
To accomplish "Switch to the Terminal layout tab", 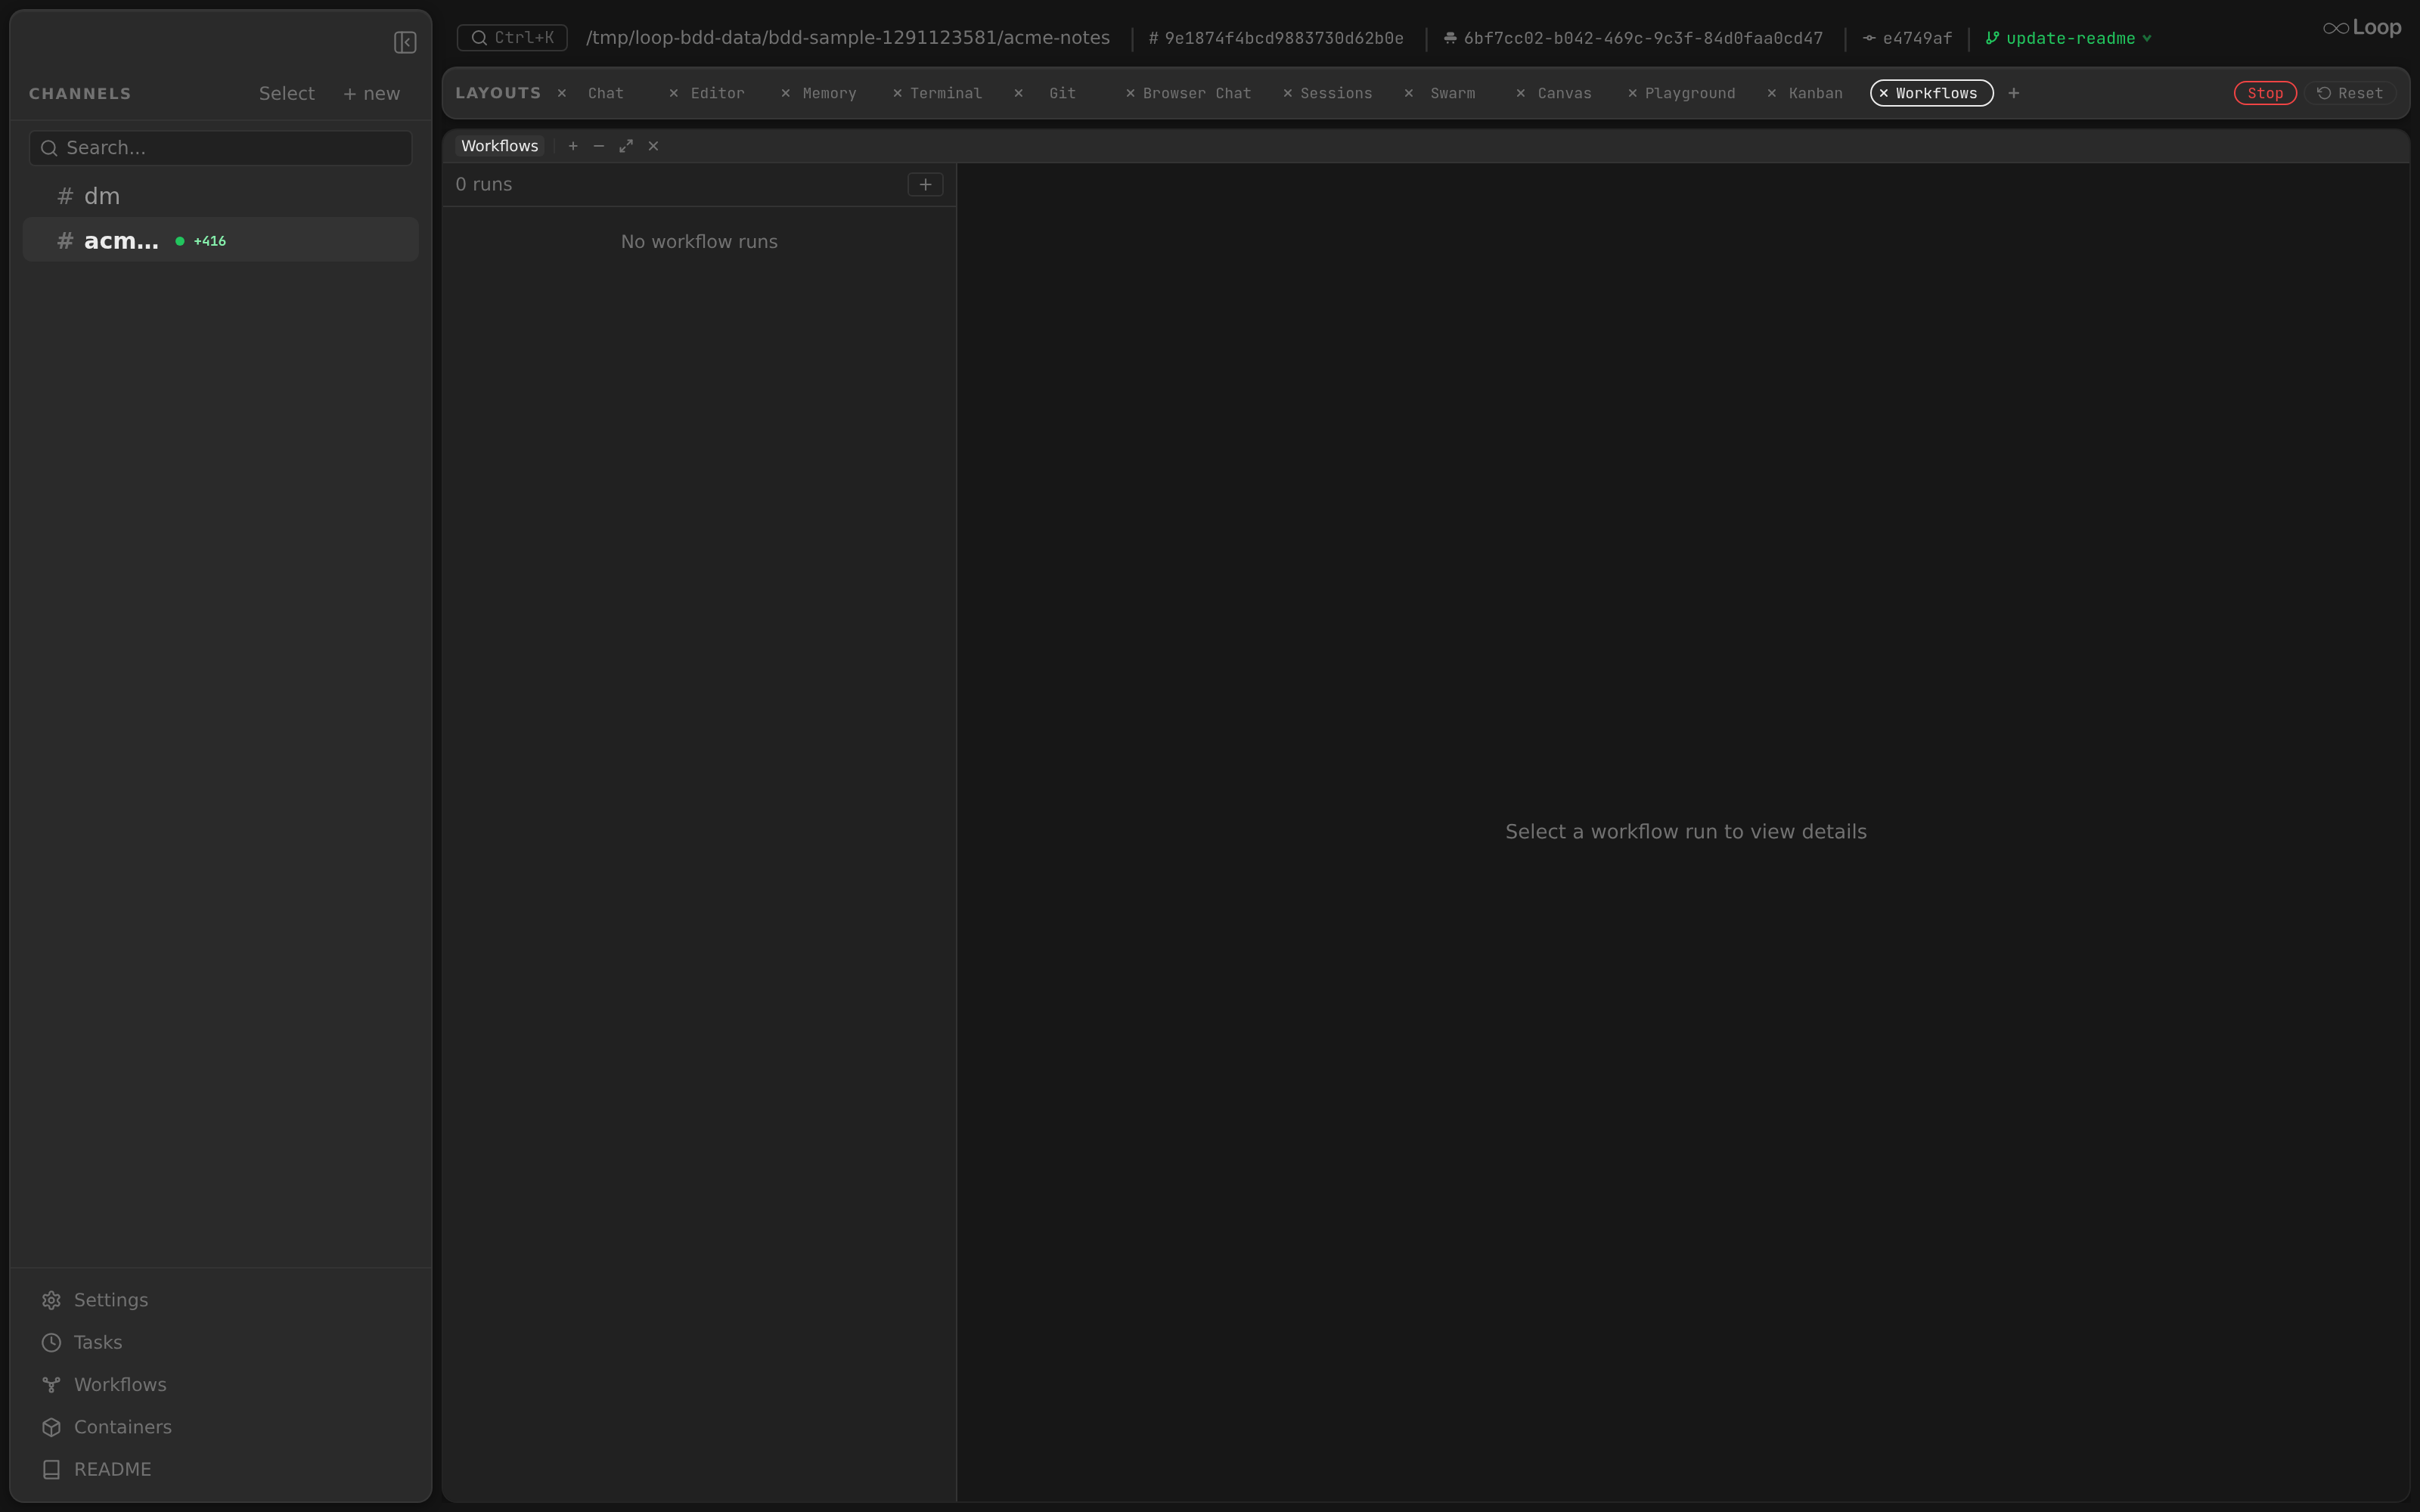I will coord(945,93).
